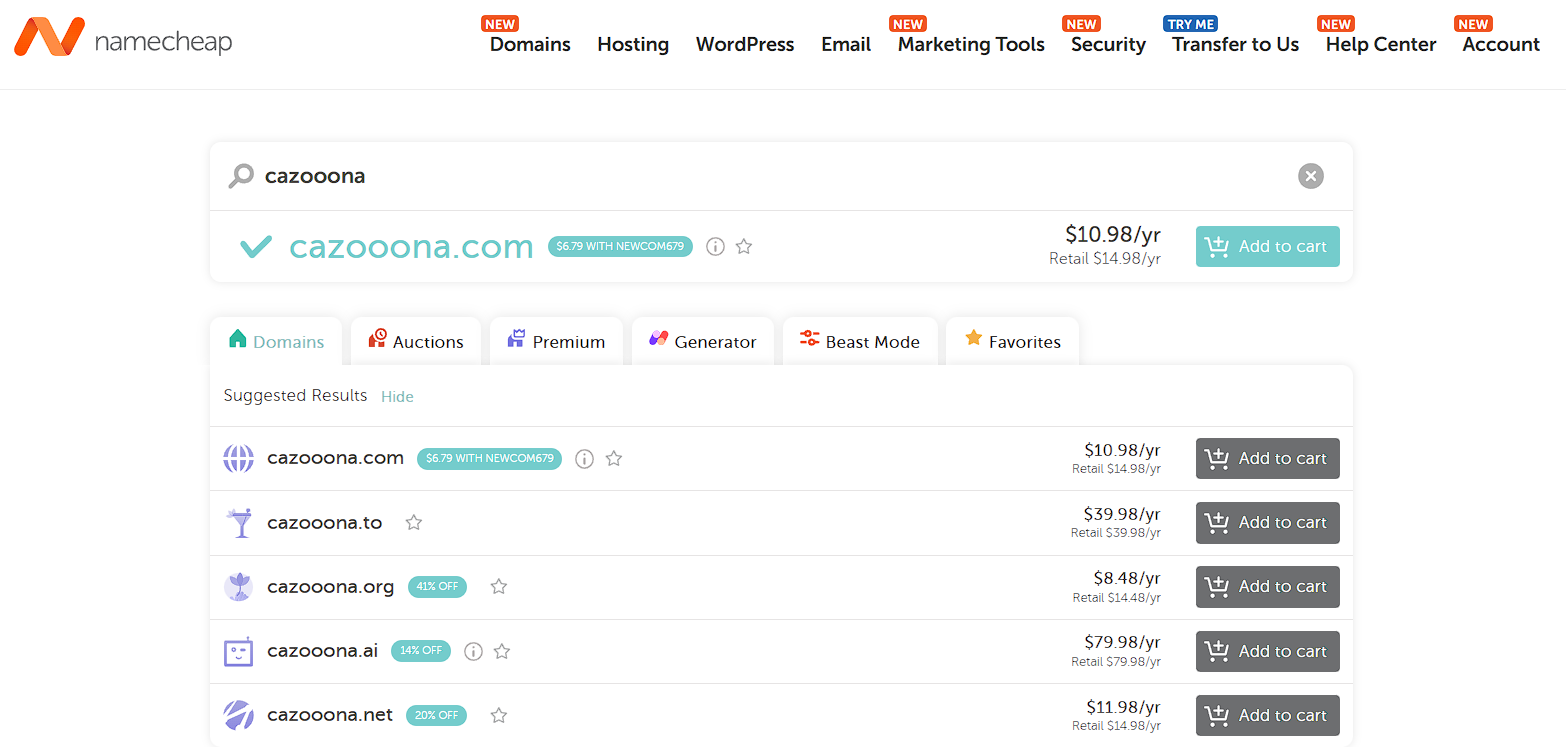1566x747 pixels.
Task: Click the robot face icon for cazooona.ai
Action: click(x=238, y=651)
